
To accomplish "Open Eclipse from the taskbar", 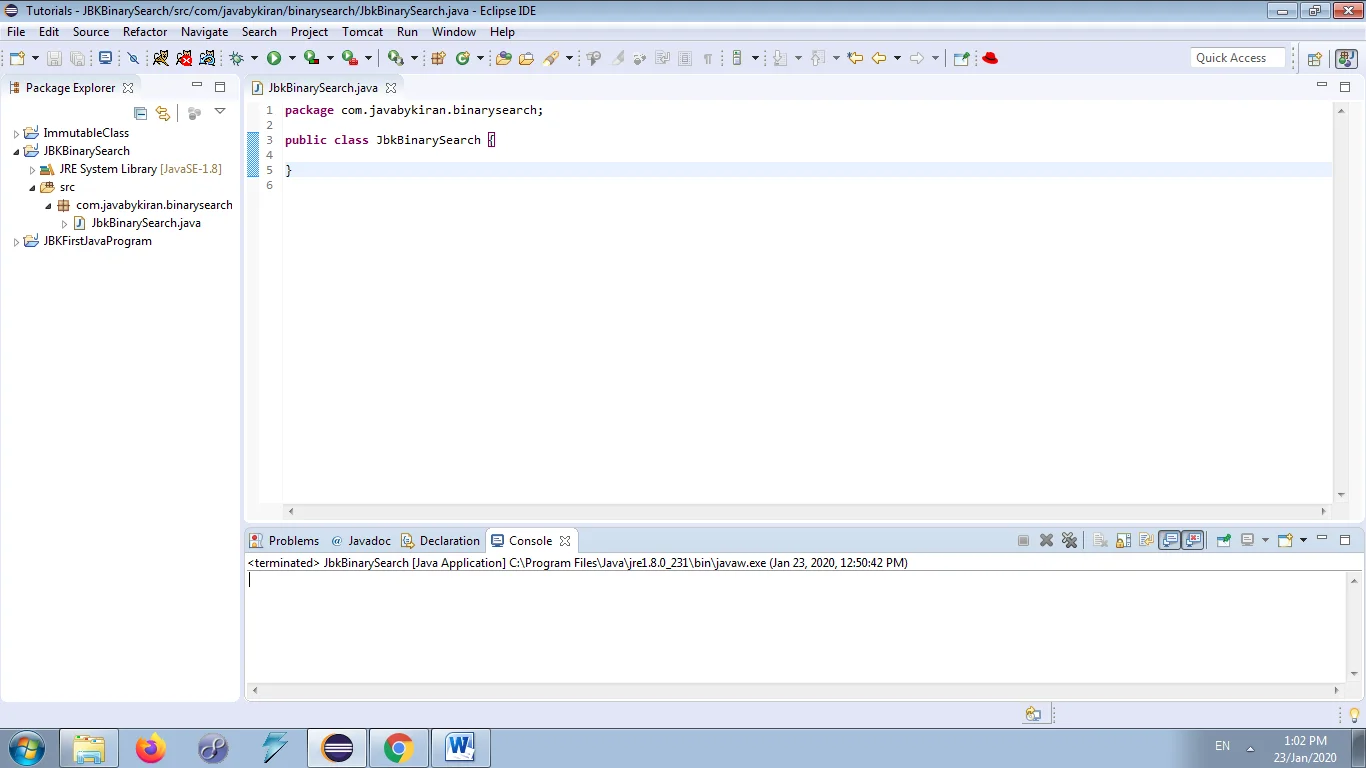I will tap(337, 747).
